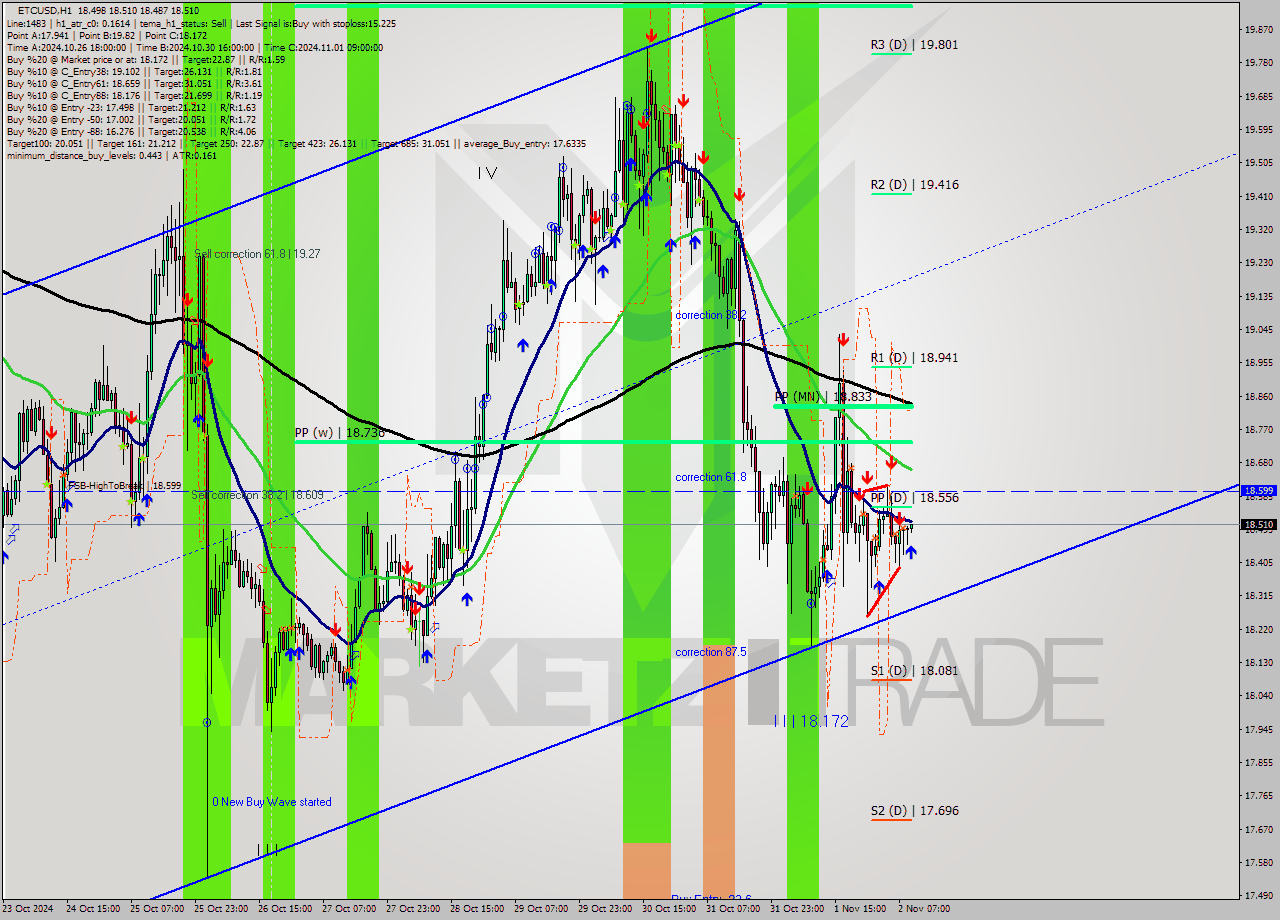Click the 'Target100: 20.051' targets line
This screenshot has width=1280, height=920.
pyautogui.click(x=296, y=143)
